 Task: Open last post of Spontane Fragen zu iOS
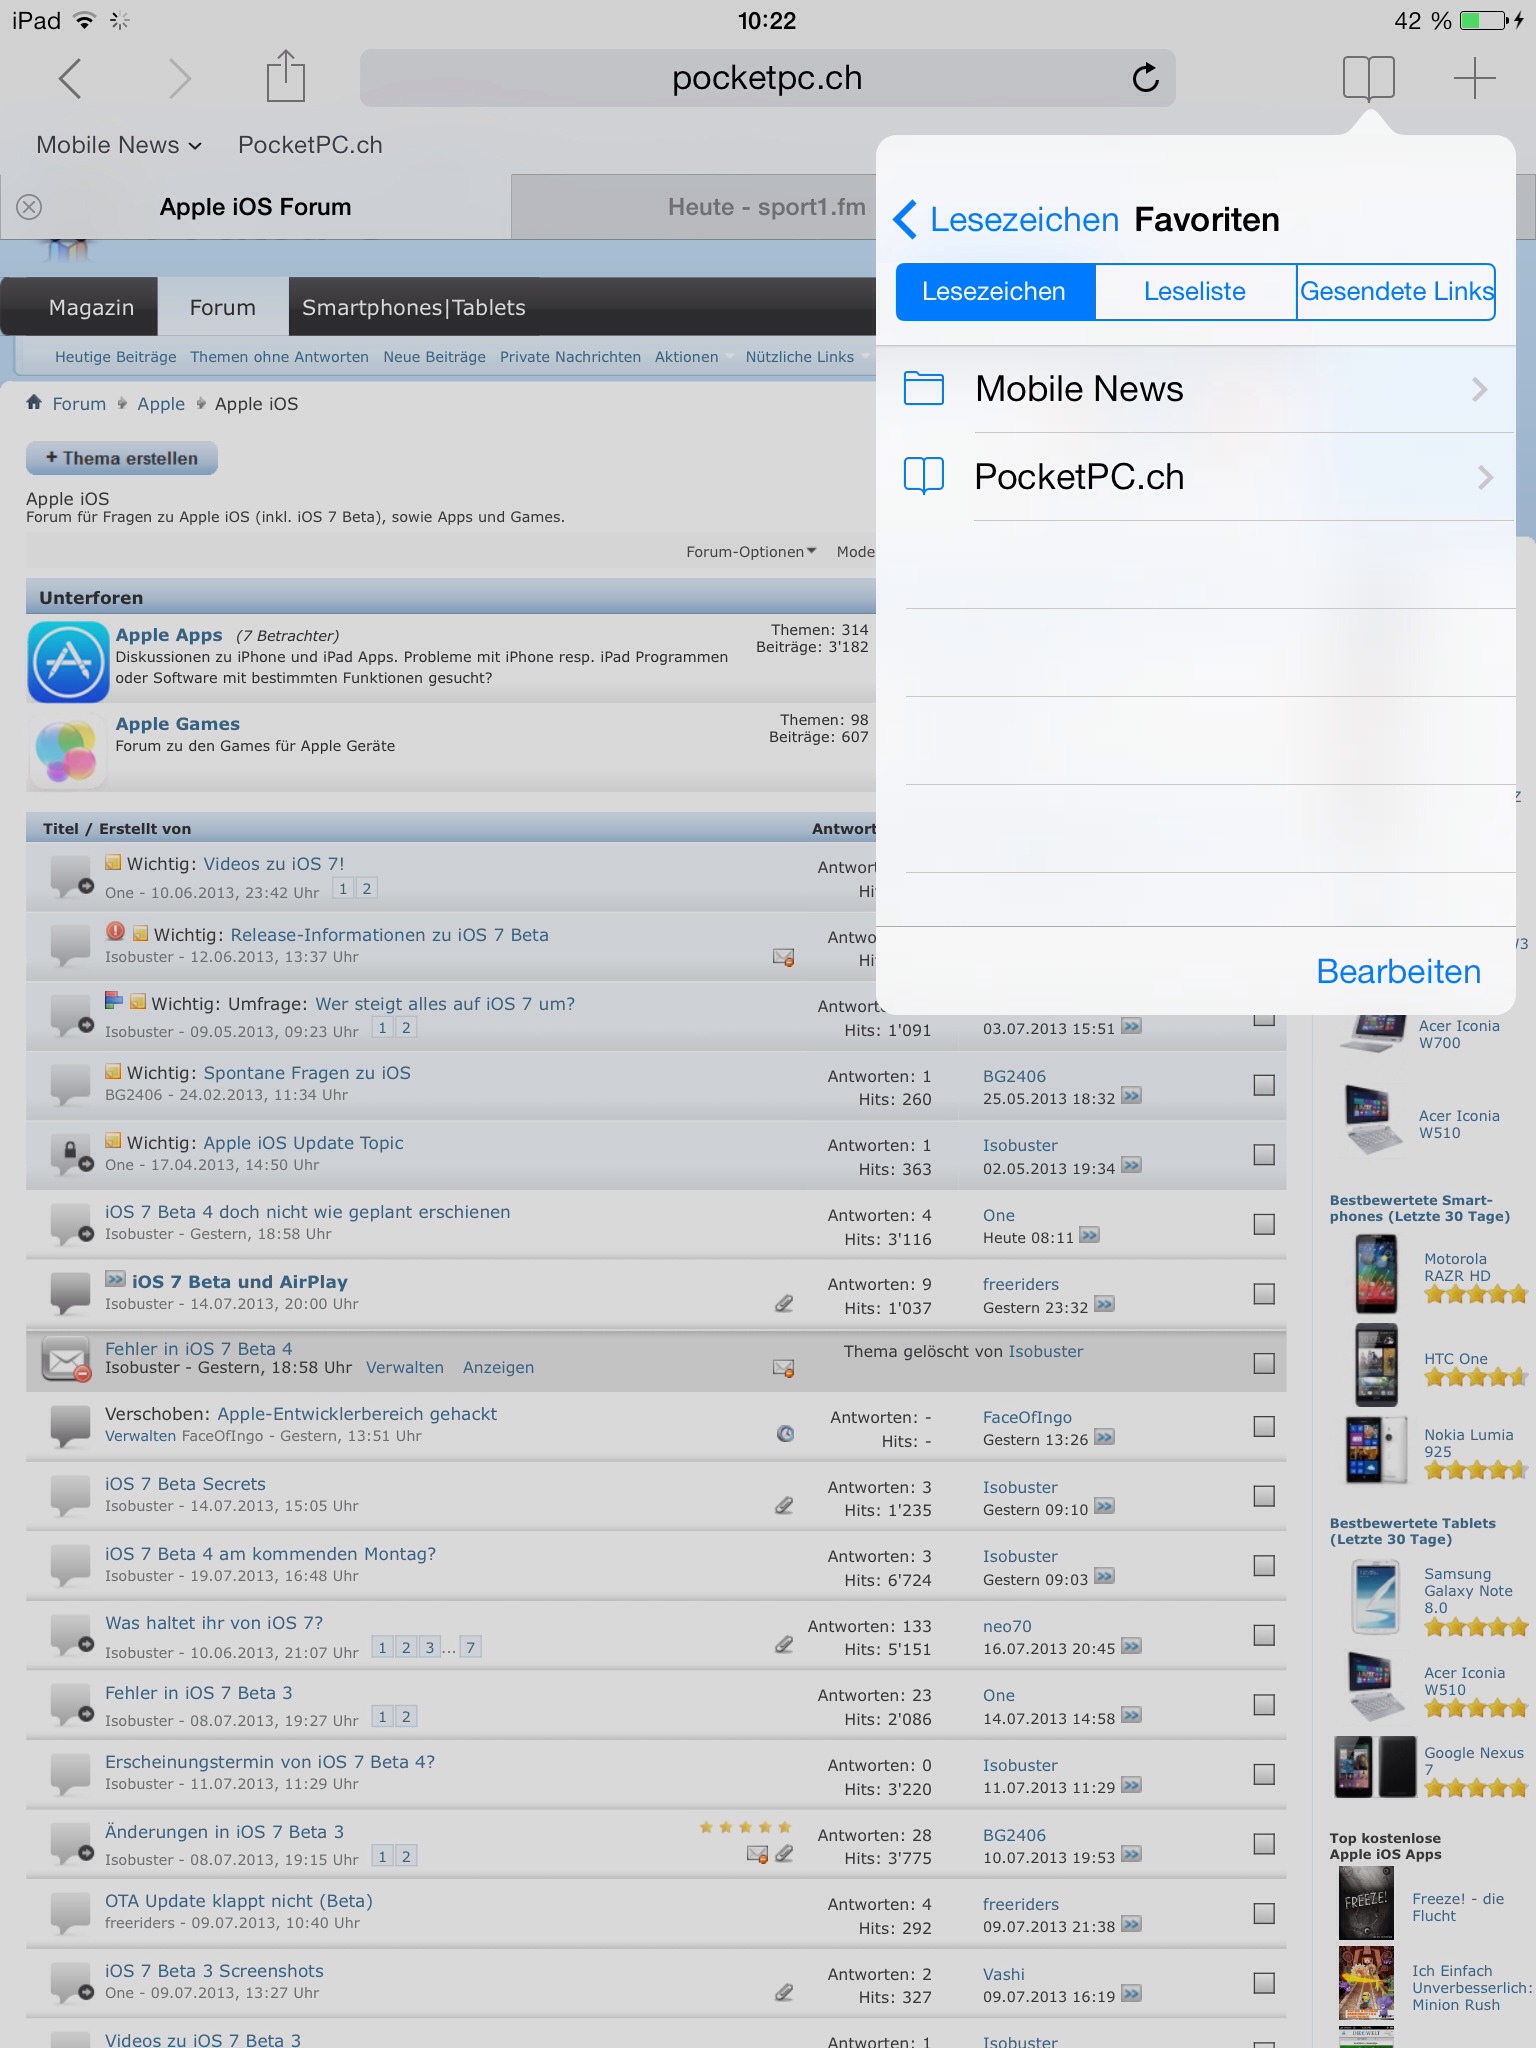coord(1131,1096)
